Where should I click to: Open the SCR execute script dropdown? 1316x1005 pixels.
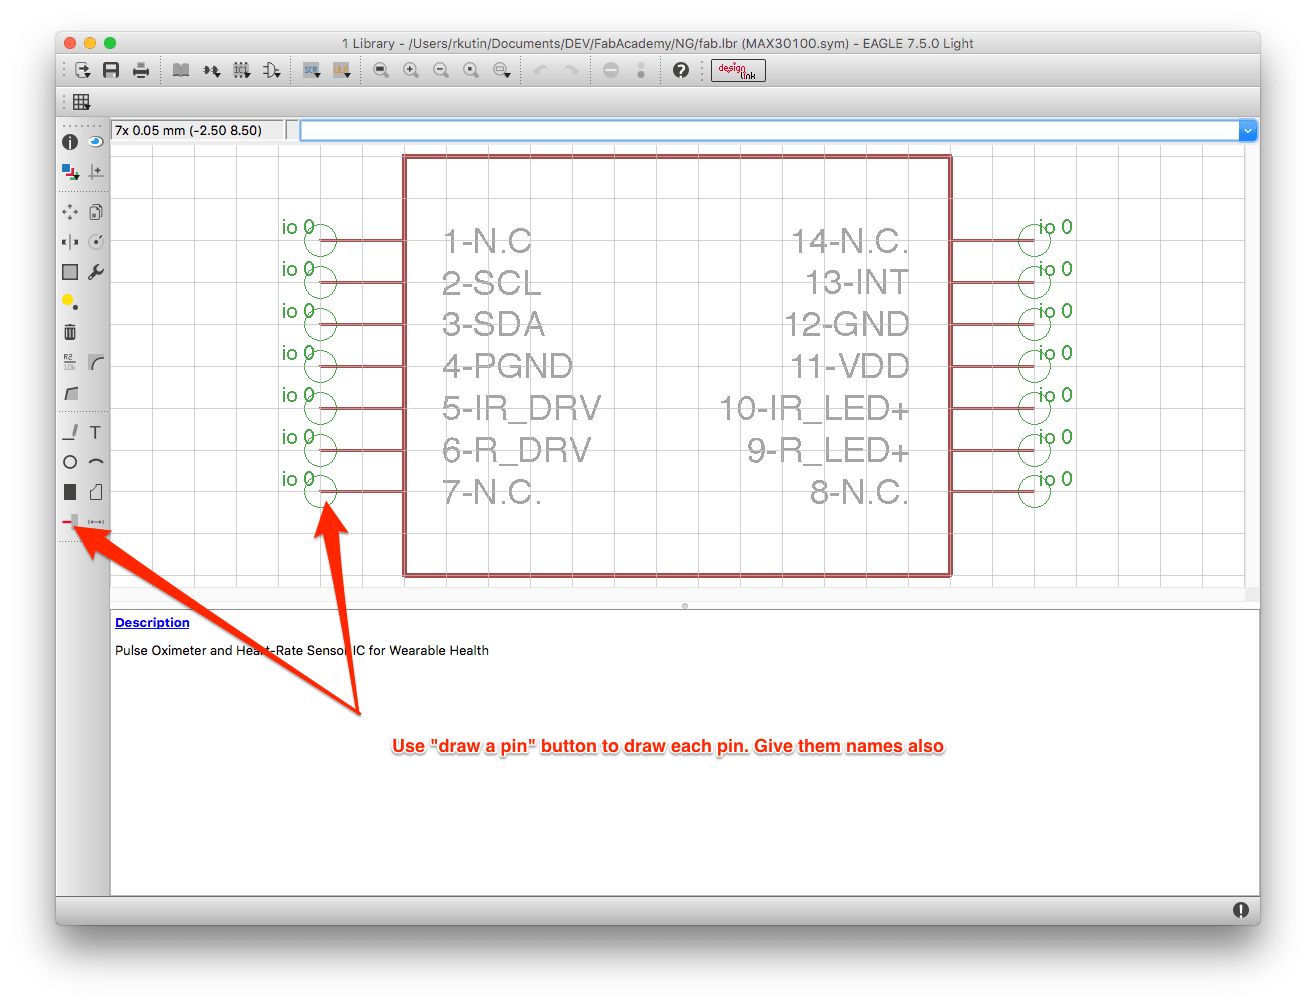[311, 70]
